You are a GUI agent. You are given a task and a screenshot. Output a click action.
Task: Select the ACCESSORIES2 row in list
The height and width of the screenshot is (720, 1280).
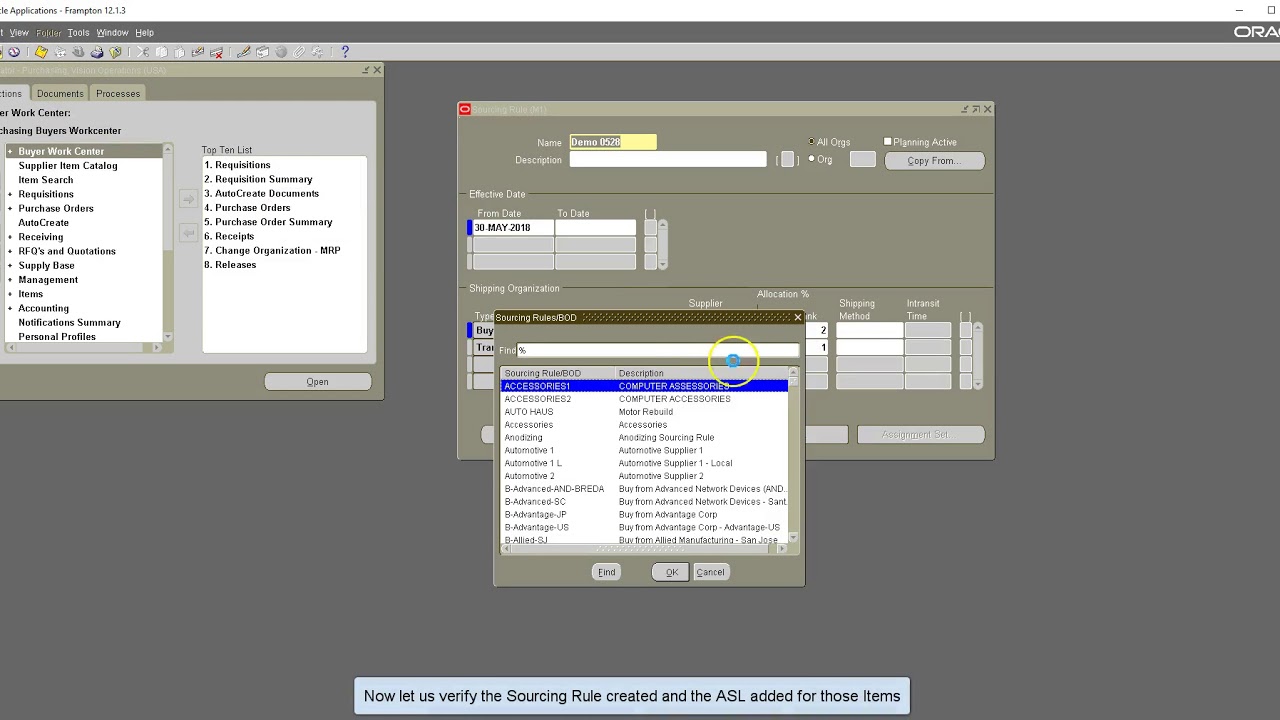coord(645,399)
